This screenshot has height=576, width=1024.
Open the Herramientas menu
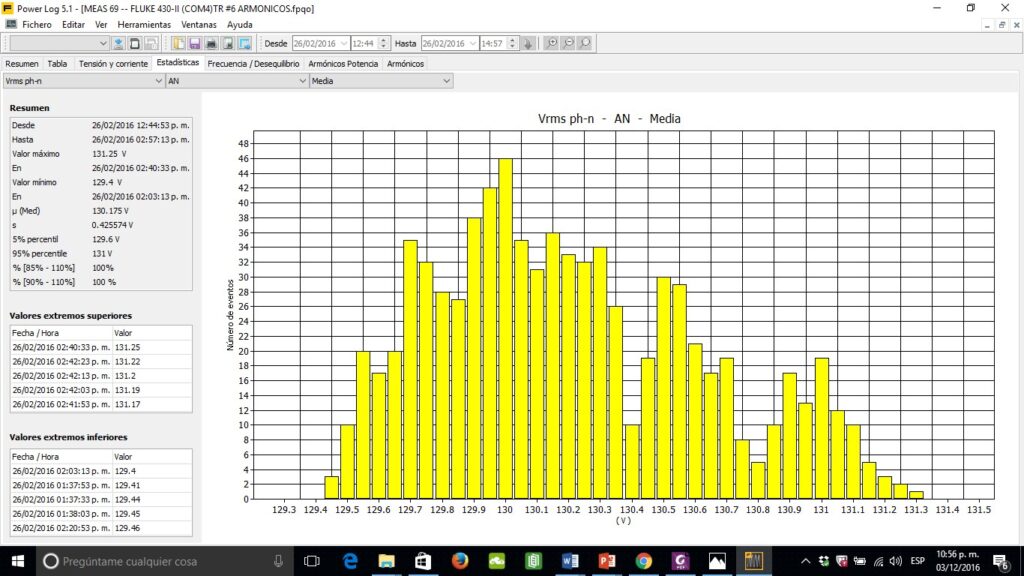144,24
